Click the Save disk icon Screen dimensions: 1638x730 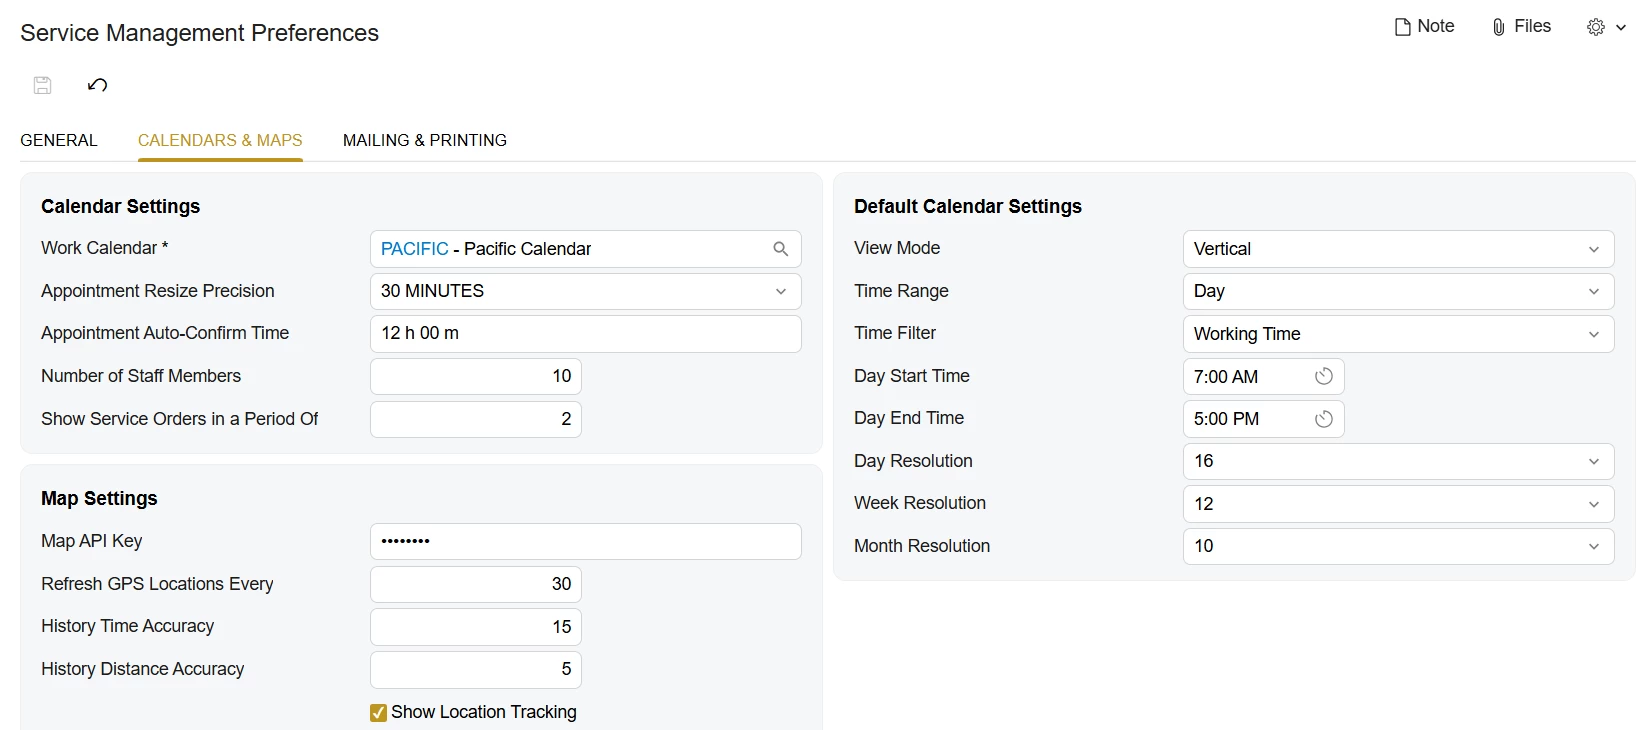42,85
